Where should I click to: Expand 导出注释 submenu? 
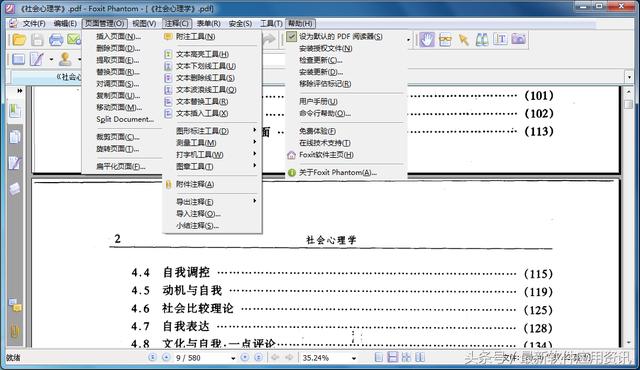[212, 202]
